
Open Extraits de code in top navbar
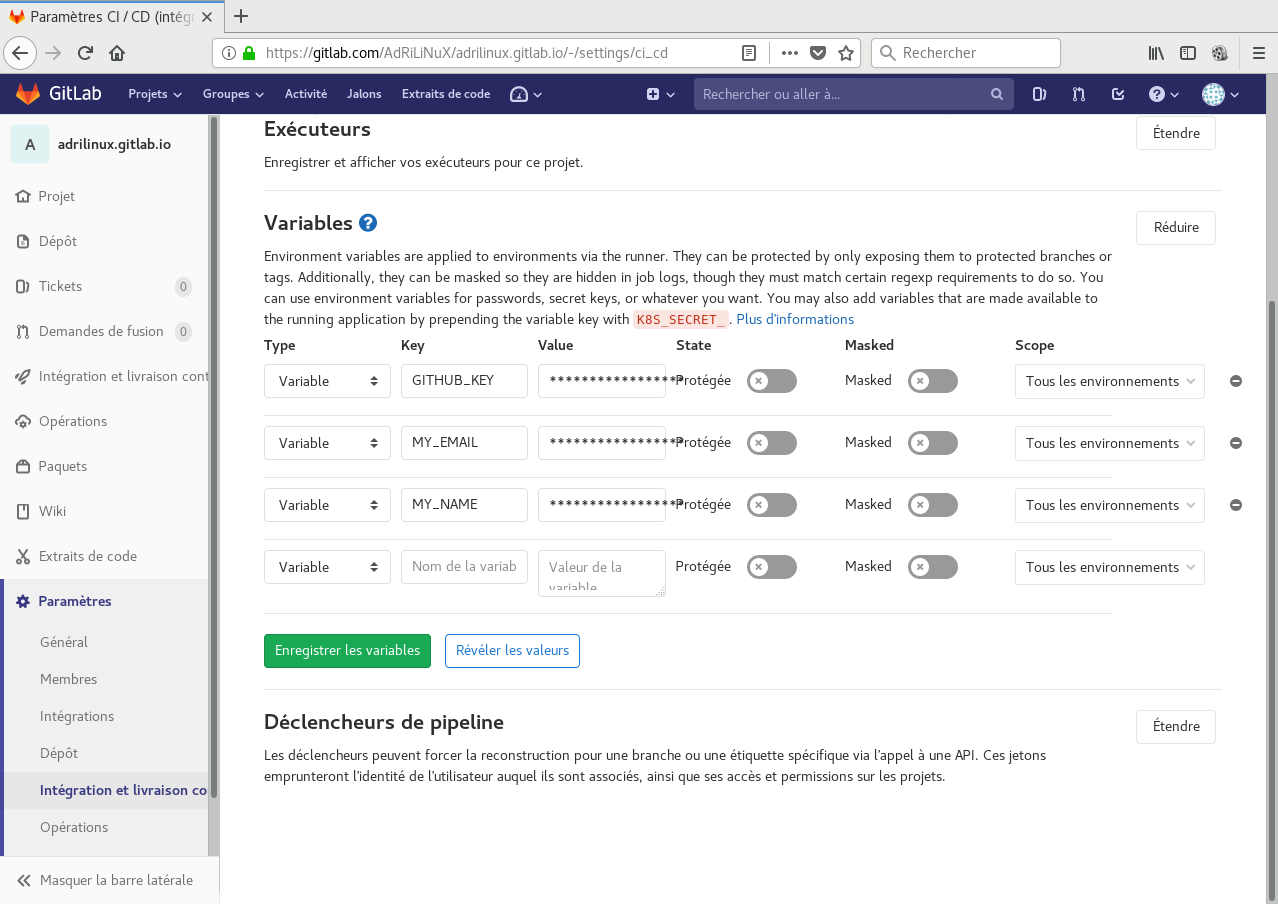pyautogui.click(x=446, y=94)
